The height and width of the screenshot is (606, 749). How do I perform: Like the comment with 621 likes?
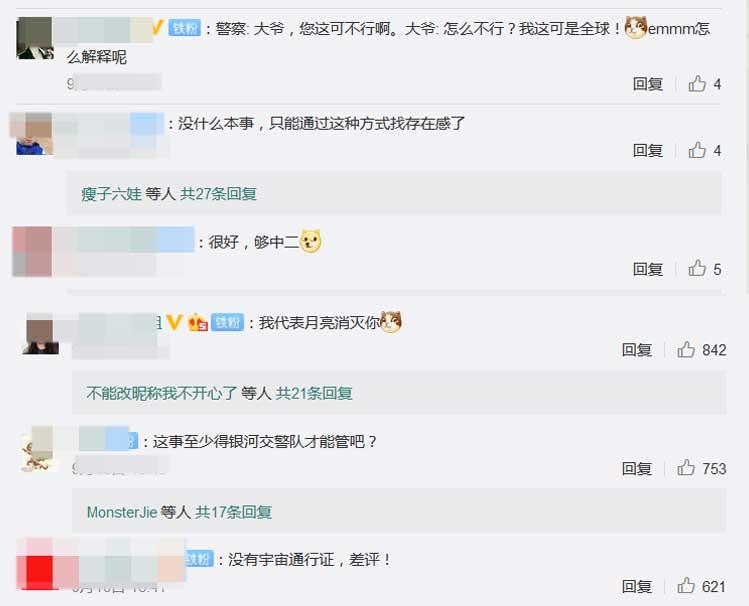coord(686,585)
